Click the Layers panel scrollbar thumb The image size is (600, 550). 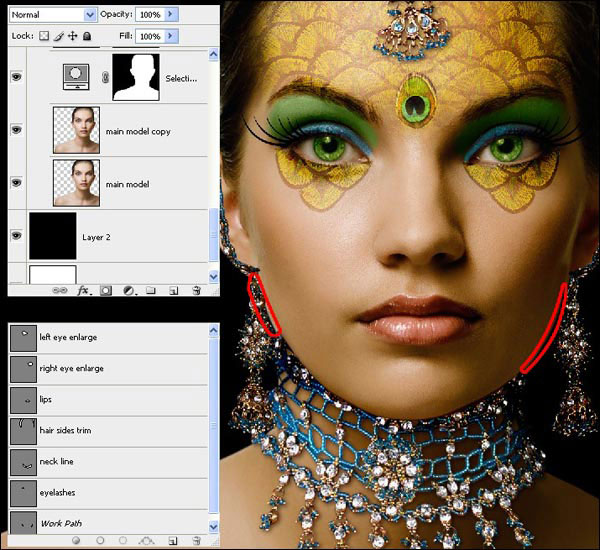(x=214, y=235)
